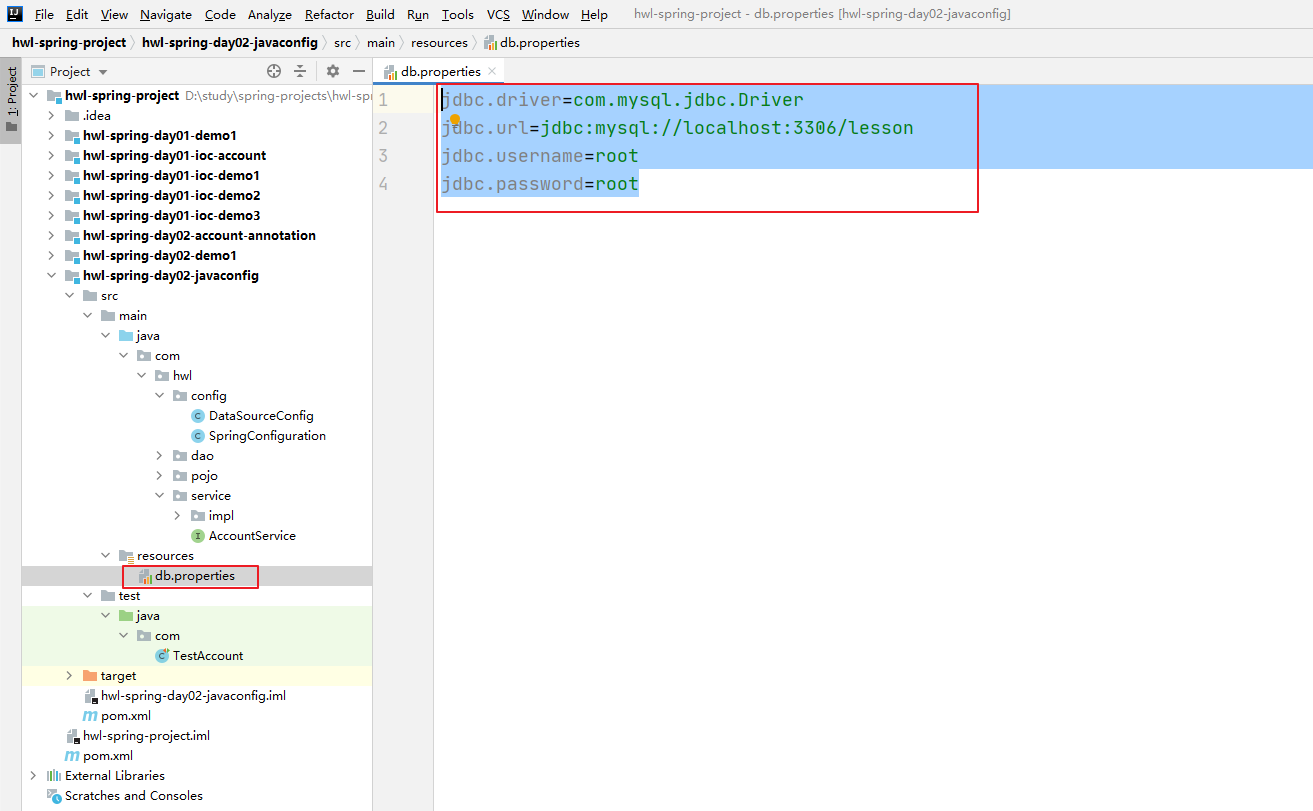The height and width of the screenshot is (811, 1313).
Task: Collapse the config package
Action: [160, 396]
